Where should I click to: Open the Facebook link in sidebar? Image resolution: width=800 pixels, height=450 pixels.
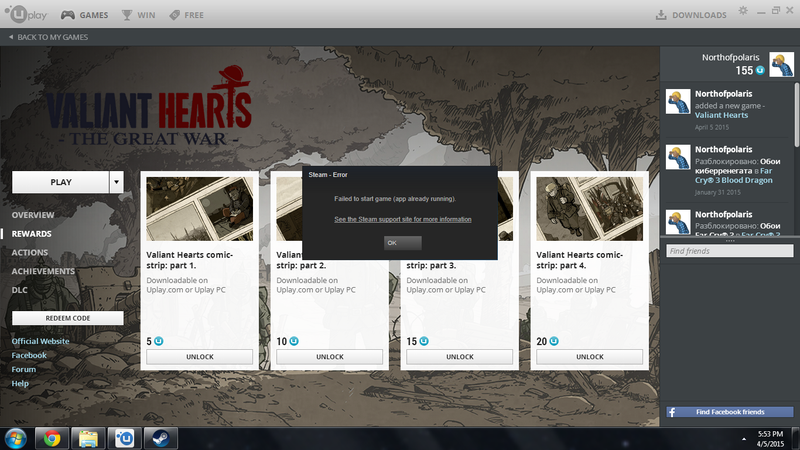[x=29, y=355]
